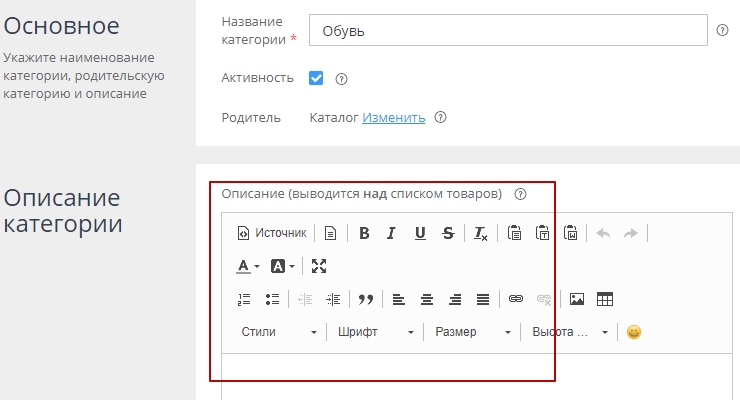
Task: Open the Размер size dropdown
Action: click(x=472, y=332)
